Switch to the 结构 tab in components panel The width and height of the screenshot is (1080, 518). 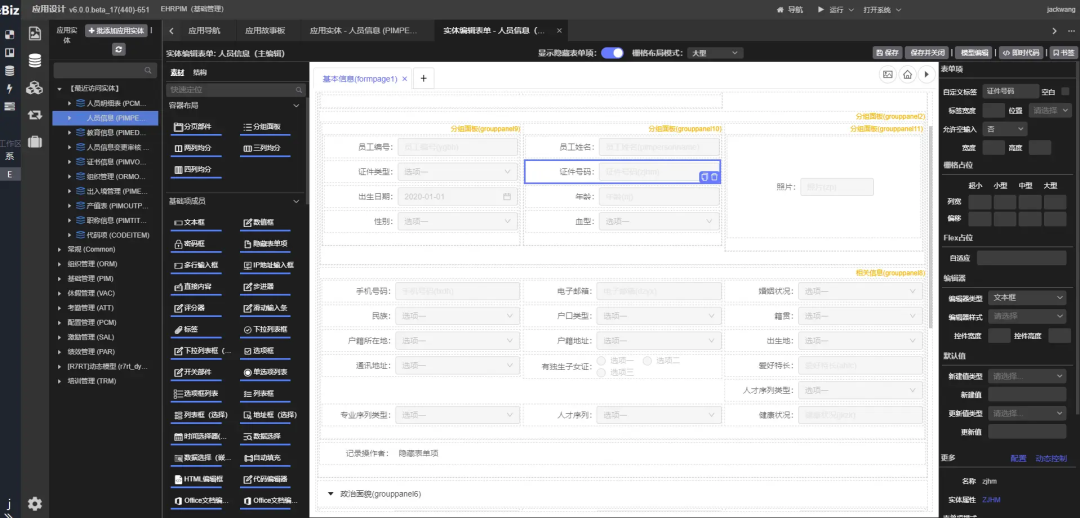(x=200, y=72)
